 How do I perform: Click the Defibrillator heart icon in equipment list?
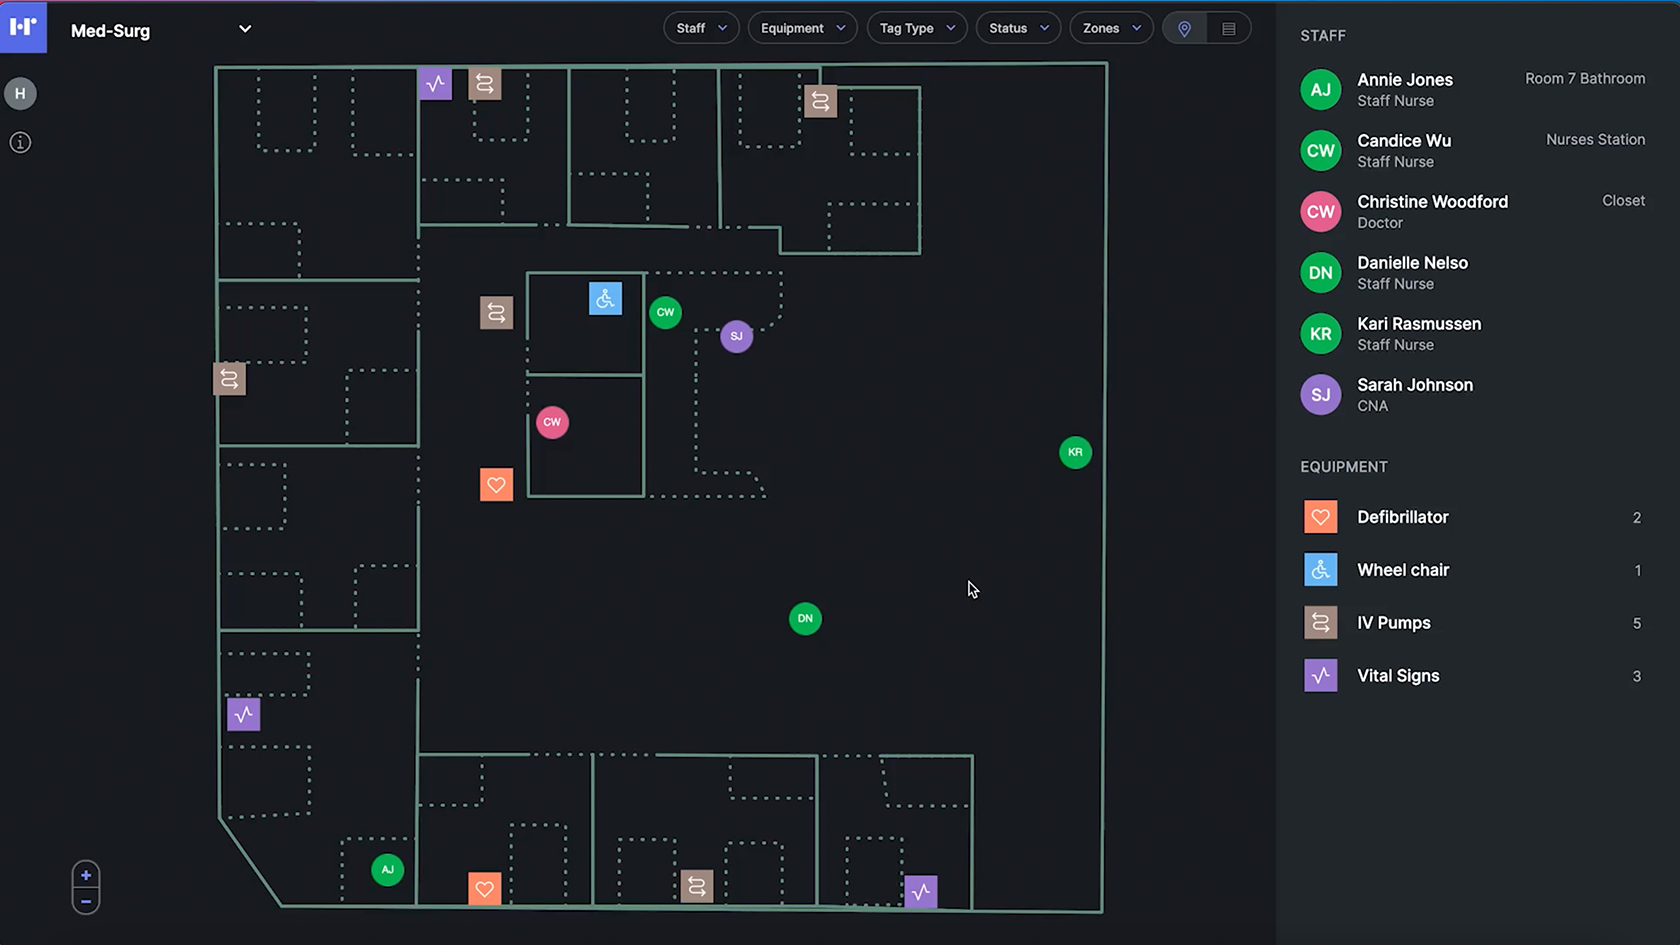[1320, 516]
